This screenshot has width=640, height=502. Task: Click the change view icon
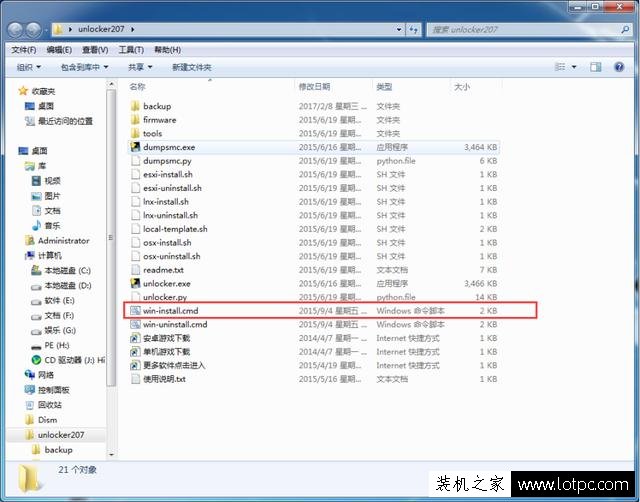(x=561, y=67)
